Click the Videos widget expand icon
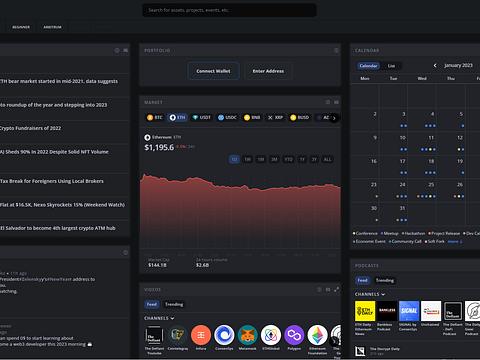Viewport: 480px width, 360px height. pyautogui.click(x=336, y=290)
